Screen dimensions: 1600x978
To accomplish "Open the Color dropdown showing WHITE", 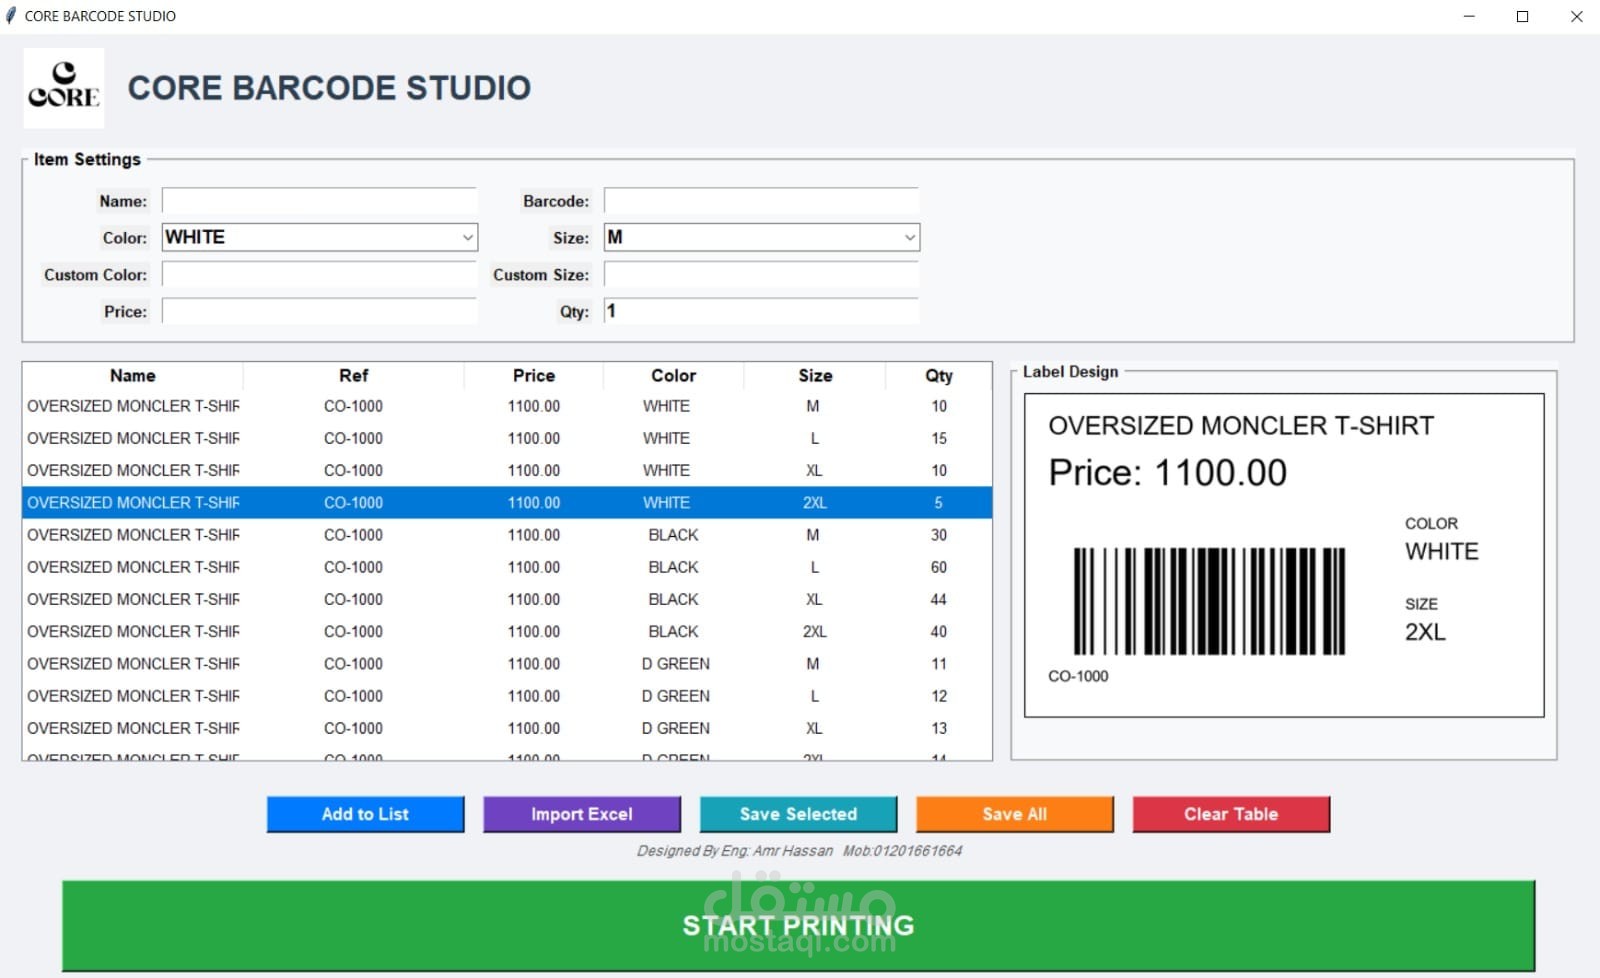I will [320, 237].
